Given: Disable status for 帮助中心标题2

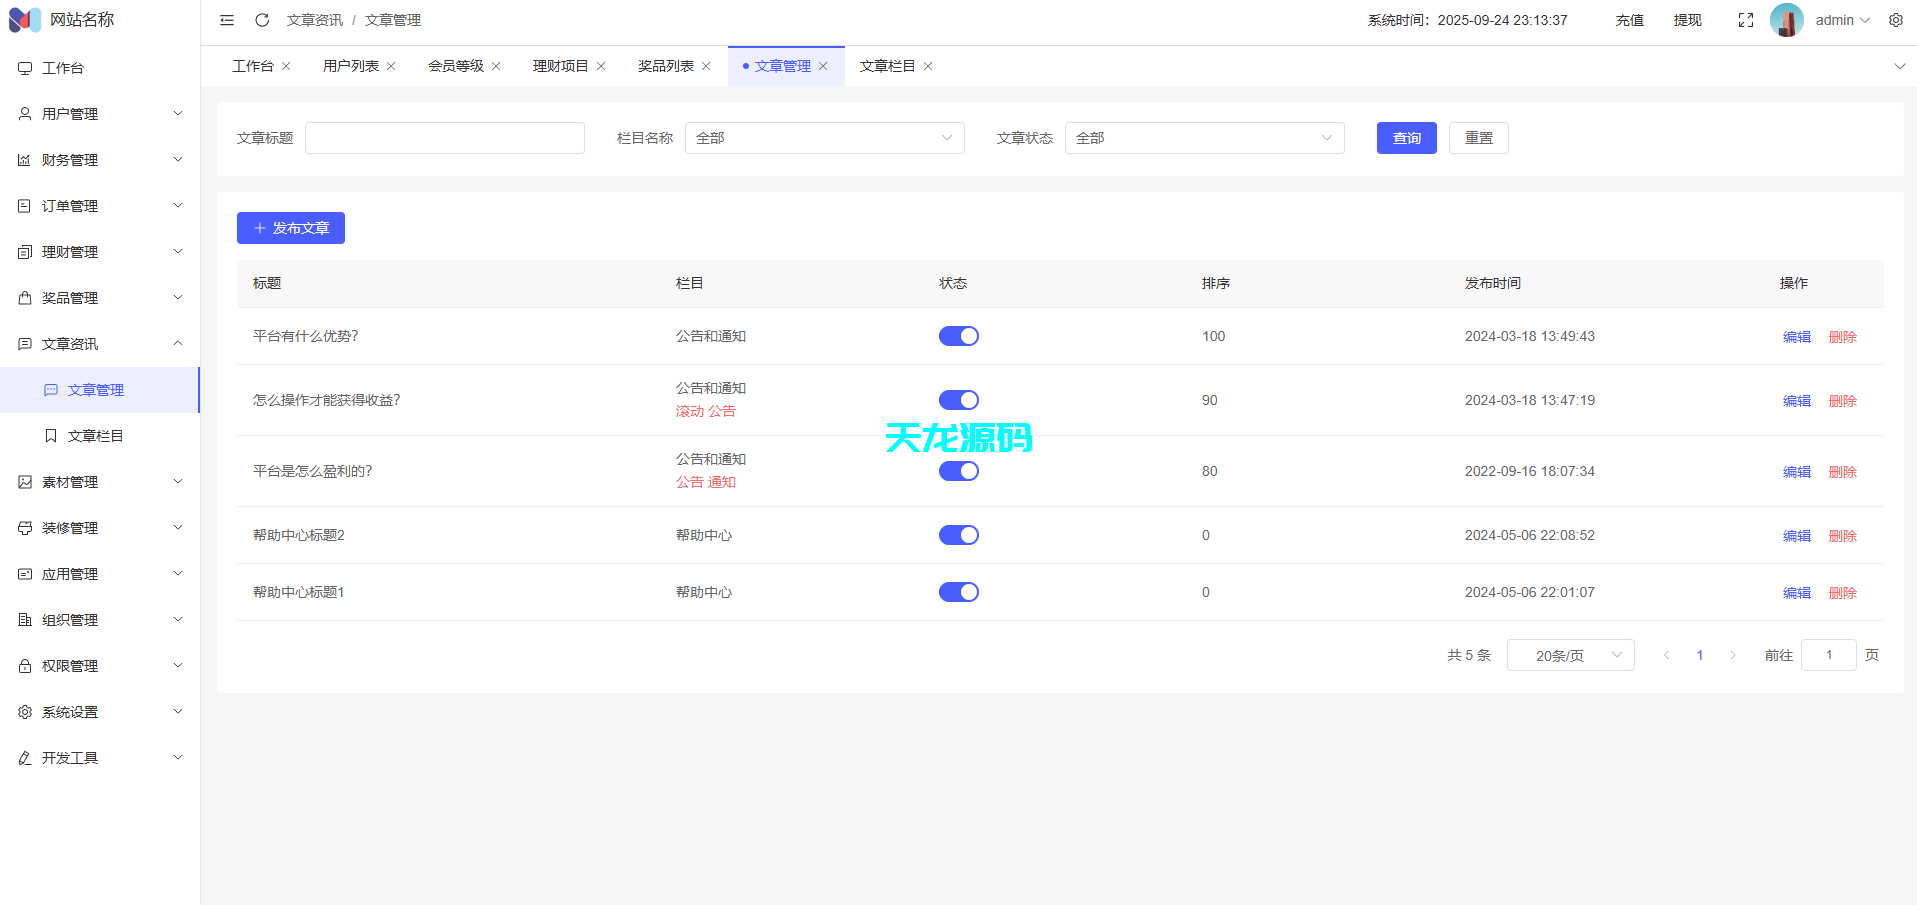Looking at the screenshot, I should [958, 535].
